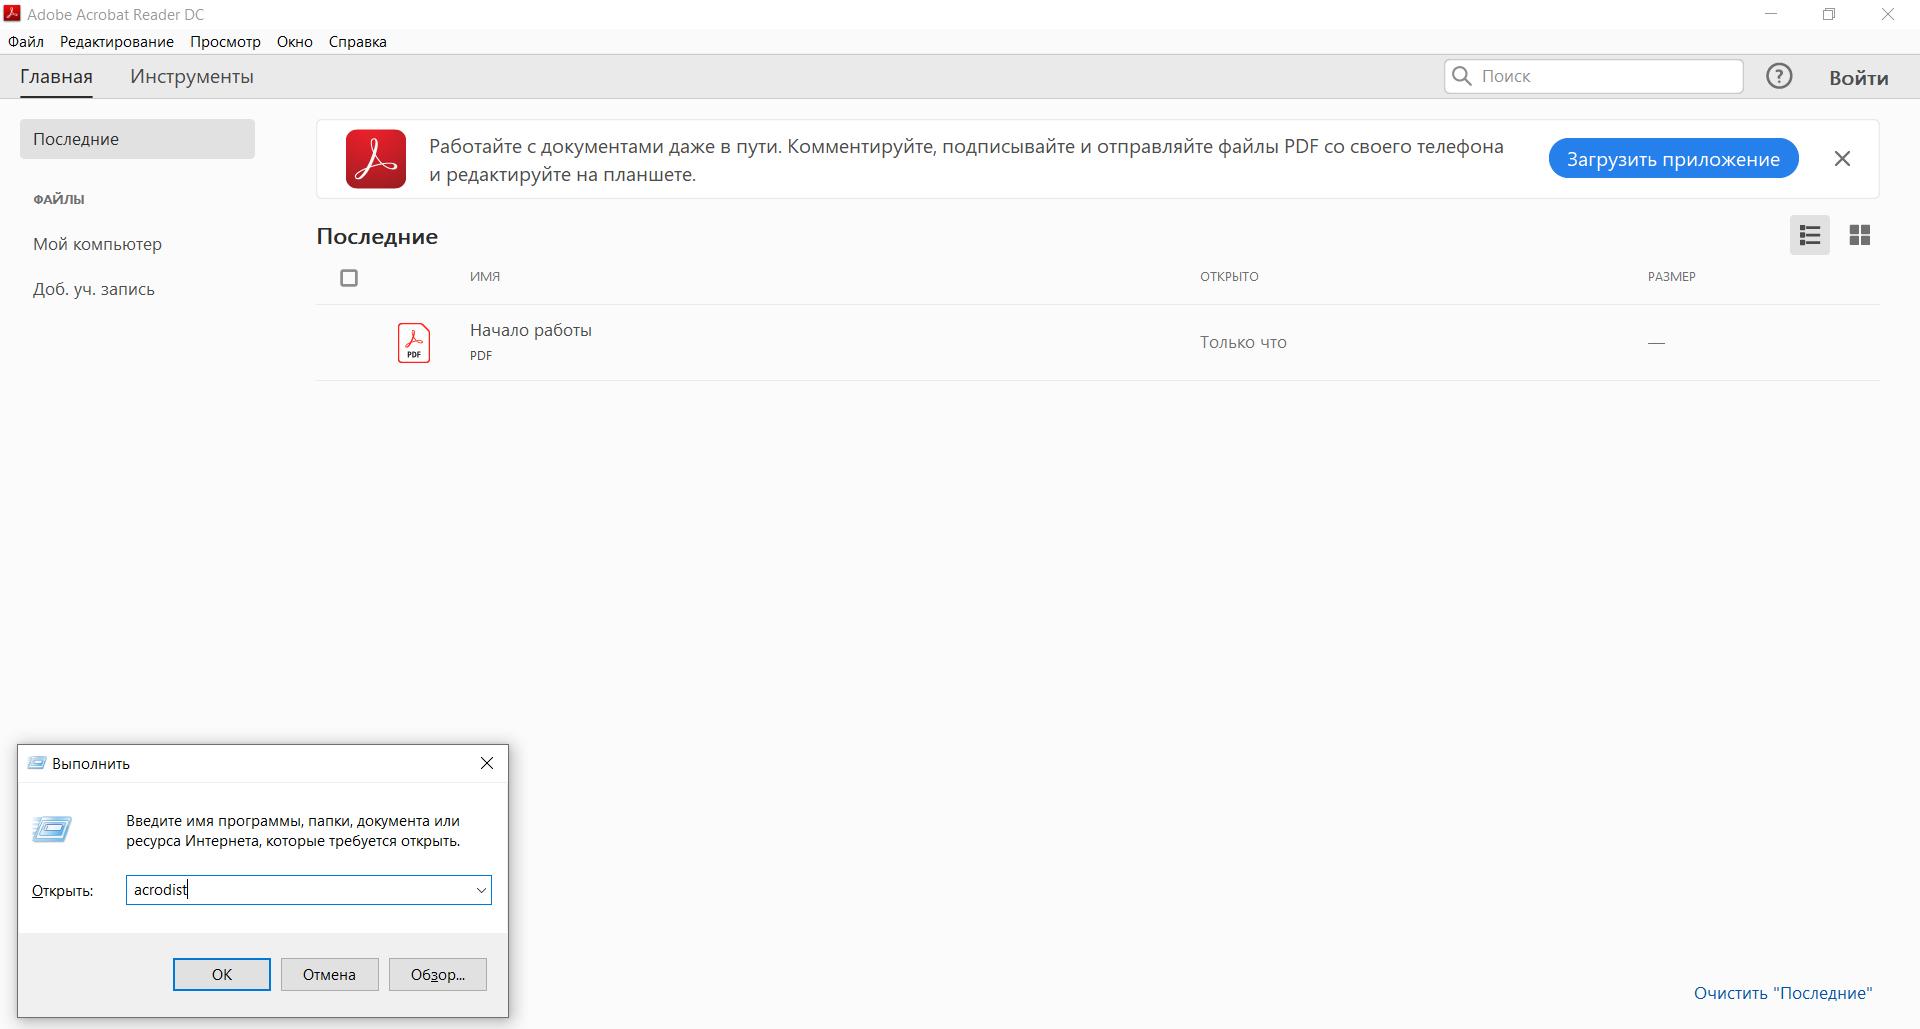Open the Редактирование menu
Image resolution: width=1920 pixels, height=1029 pixels.
point(117,42)
